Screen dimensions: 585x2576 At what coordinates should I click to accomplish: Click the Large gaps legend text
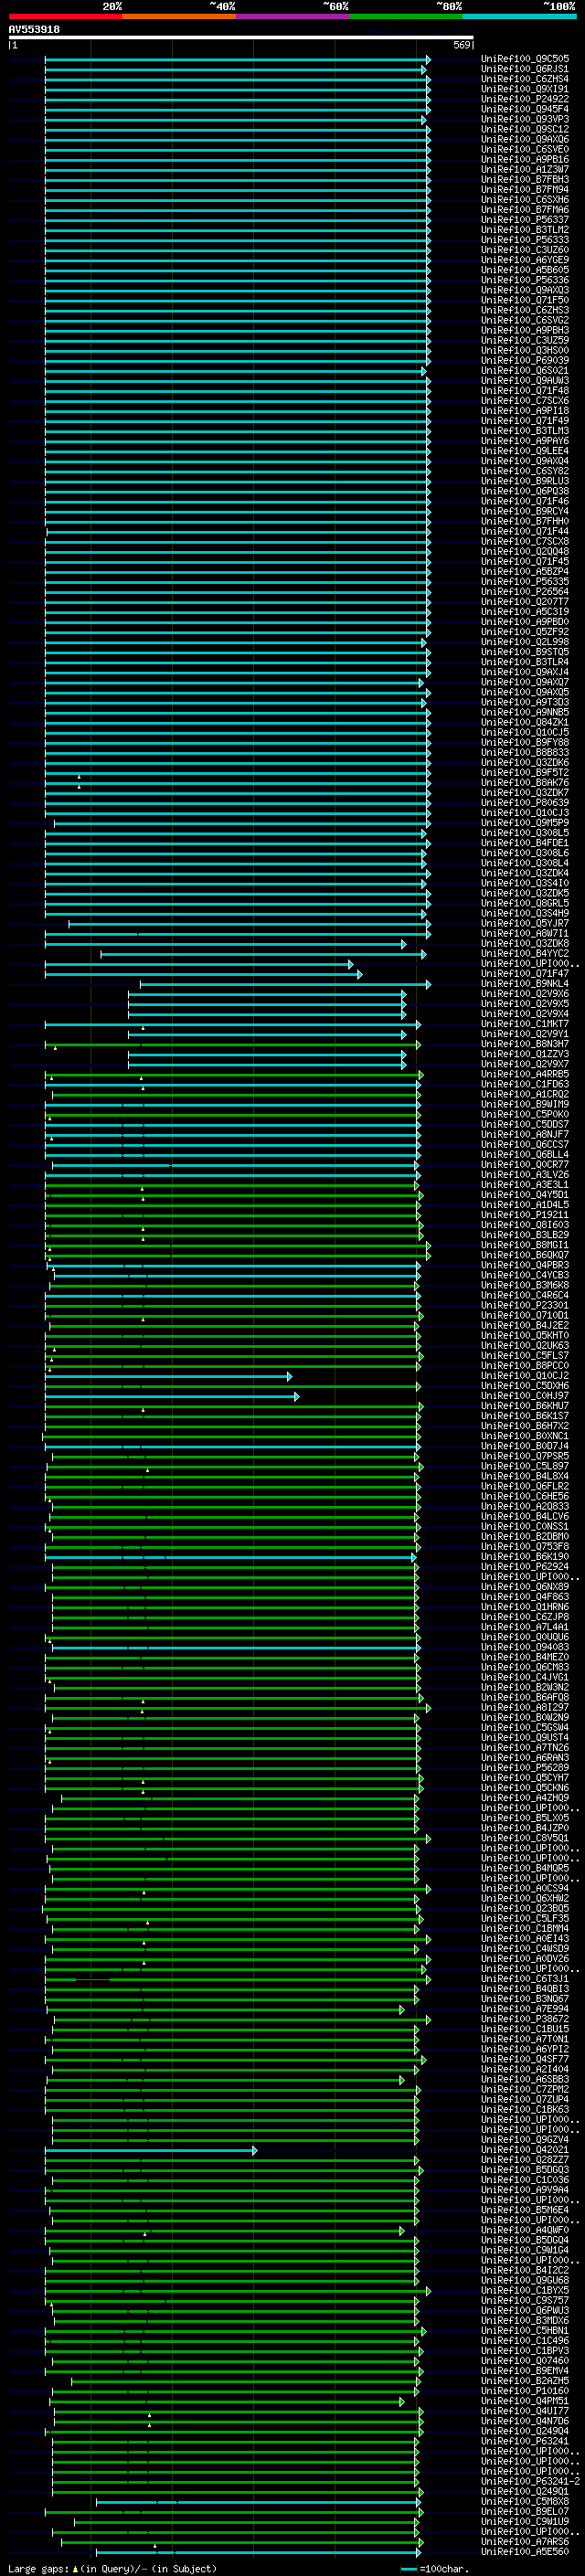tap(112, 2569)
